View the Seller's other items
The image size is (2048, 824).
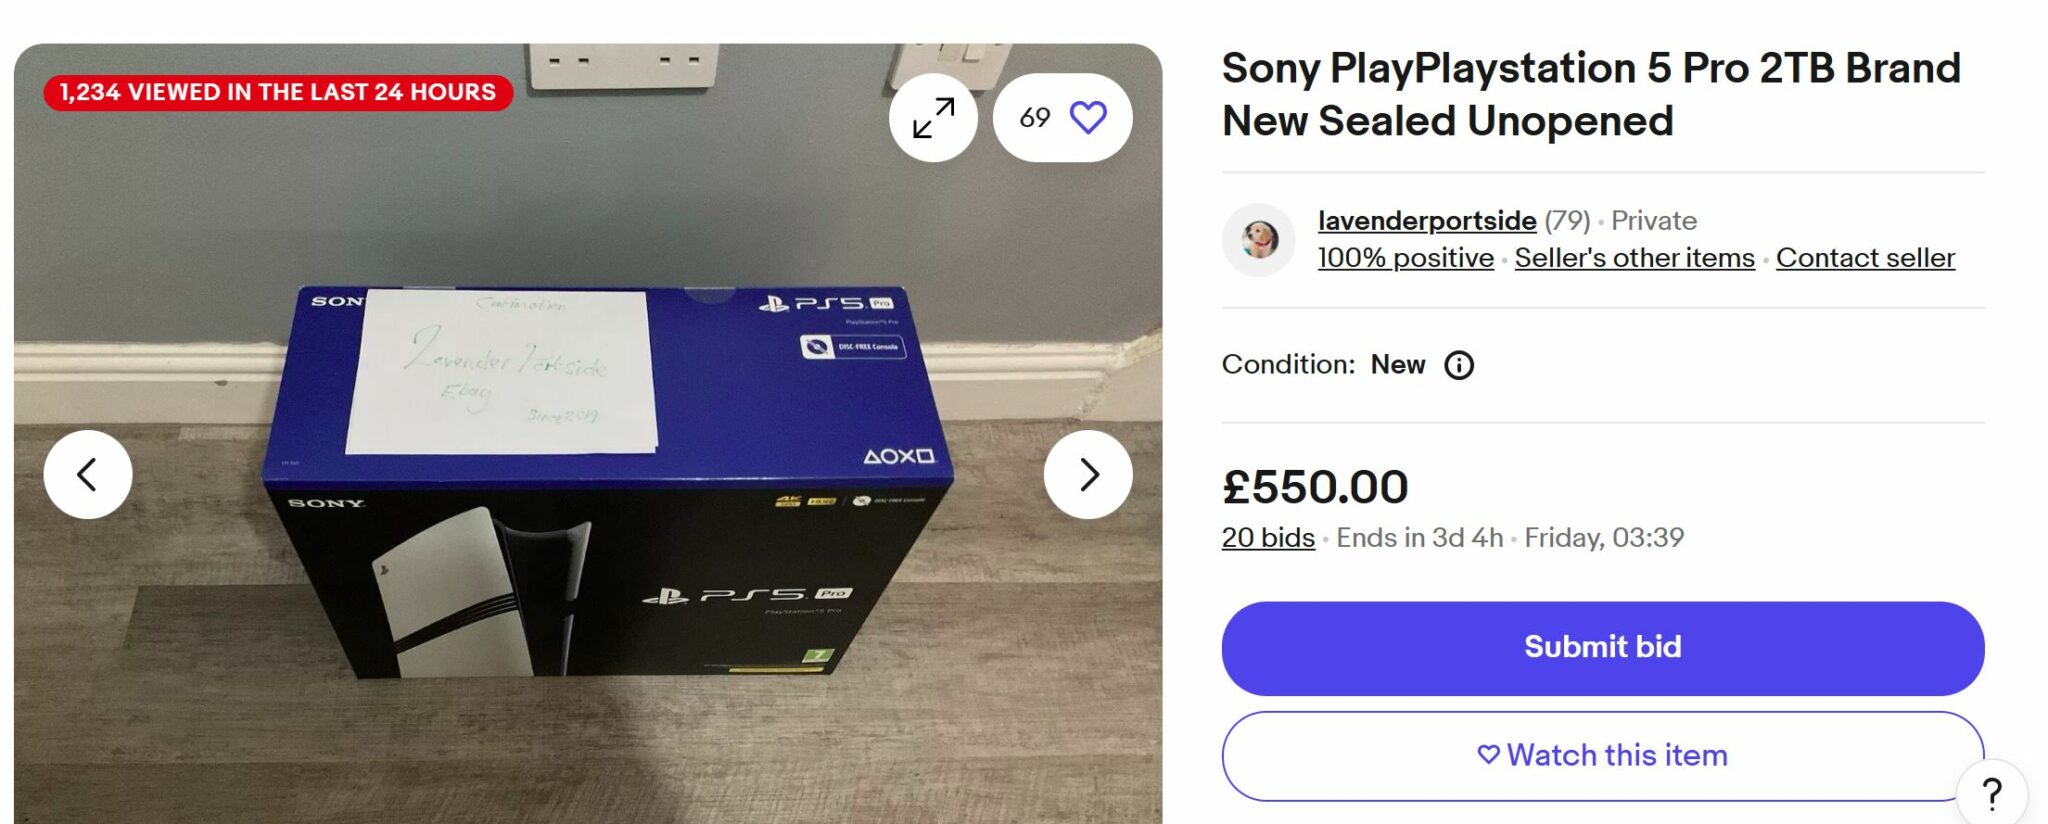tap(1635, 257)
